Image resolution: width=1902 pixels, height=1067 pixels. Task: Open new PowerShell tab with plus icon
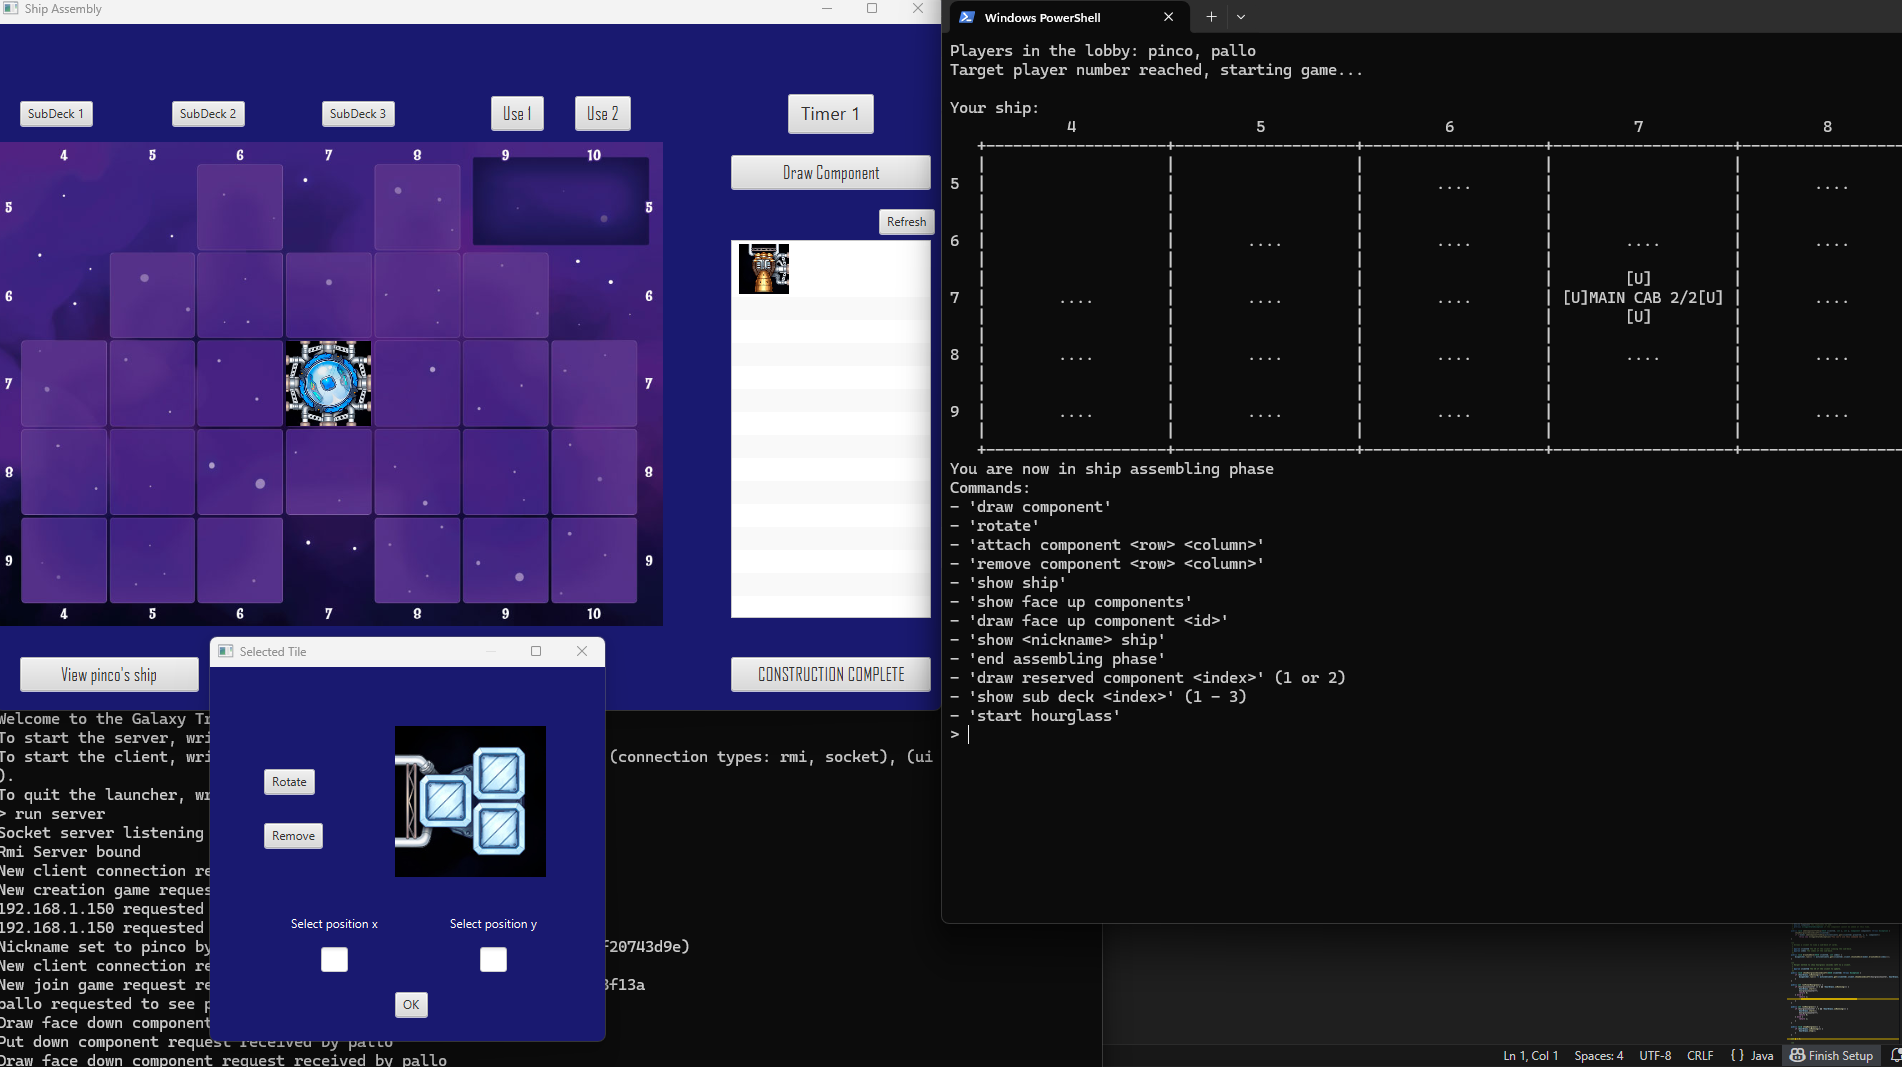click(1211, 17)
